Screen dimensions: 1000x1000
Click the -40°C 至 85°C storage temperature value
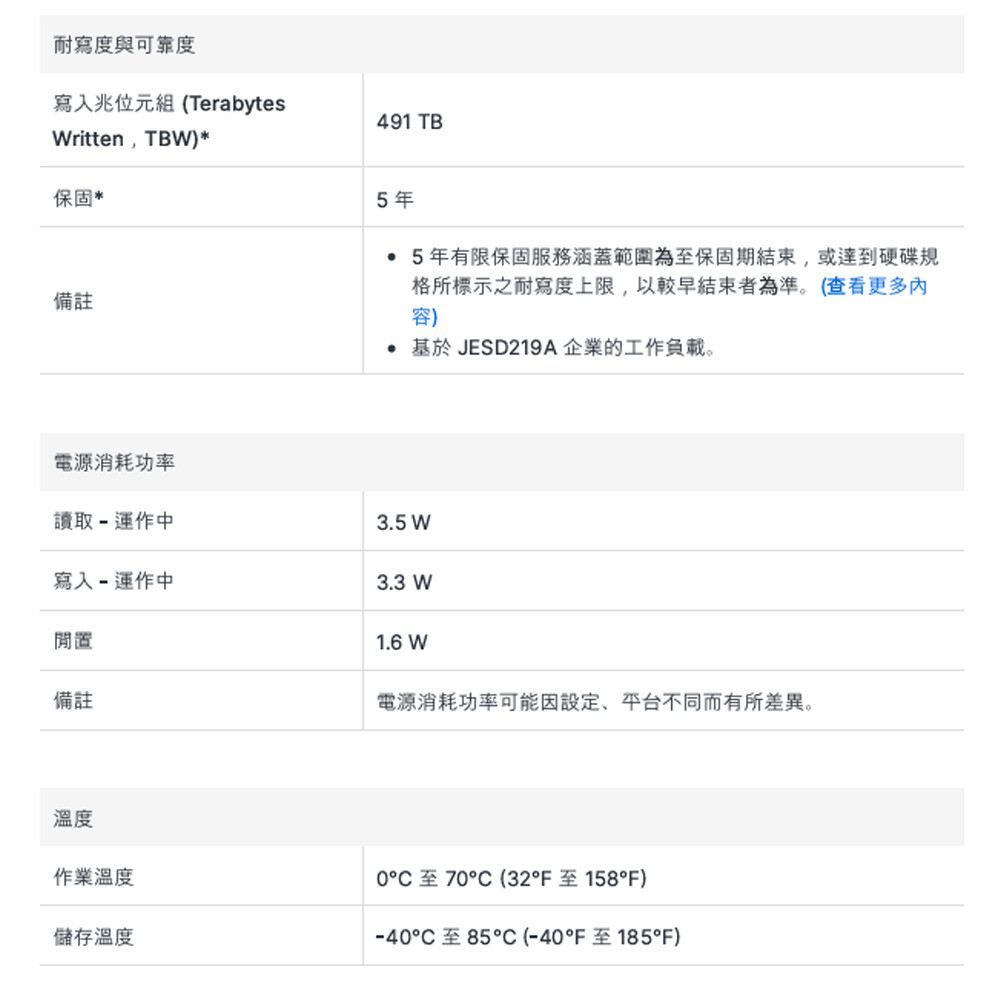tap(528, 937)
